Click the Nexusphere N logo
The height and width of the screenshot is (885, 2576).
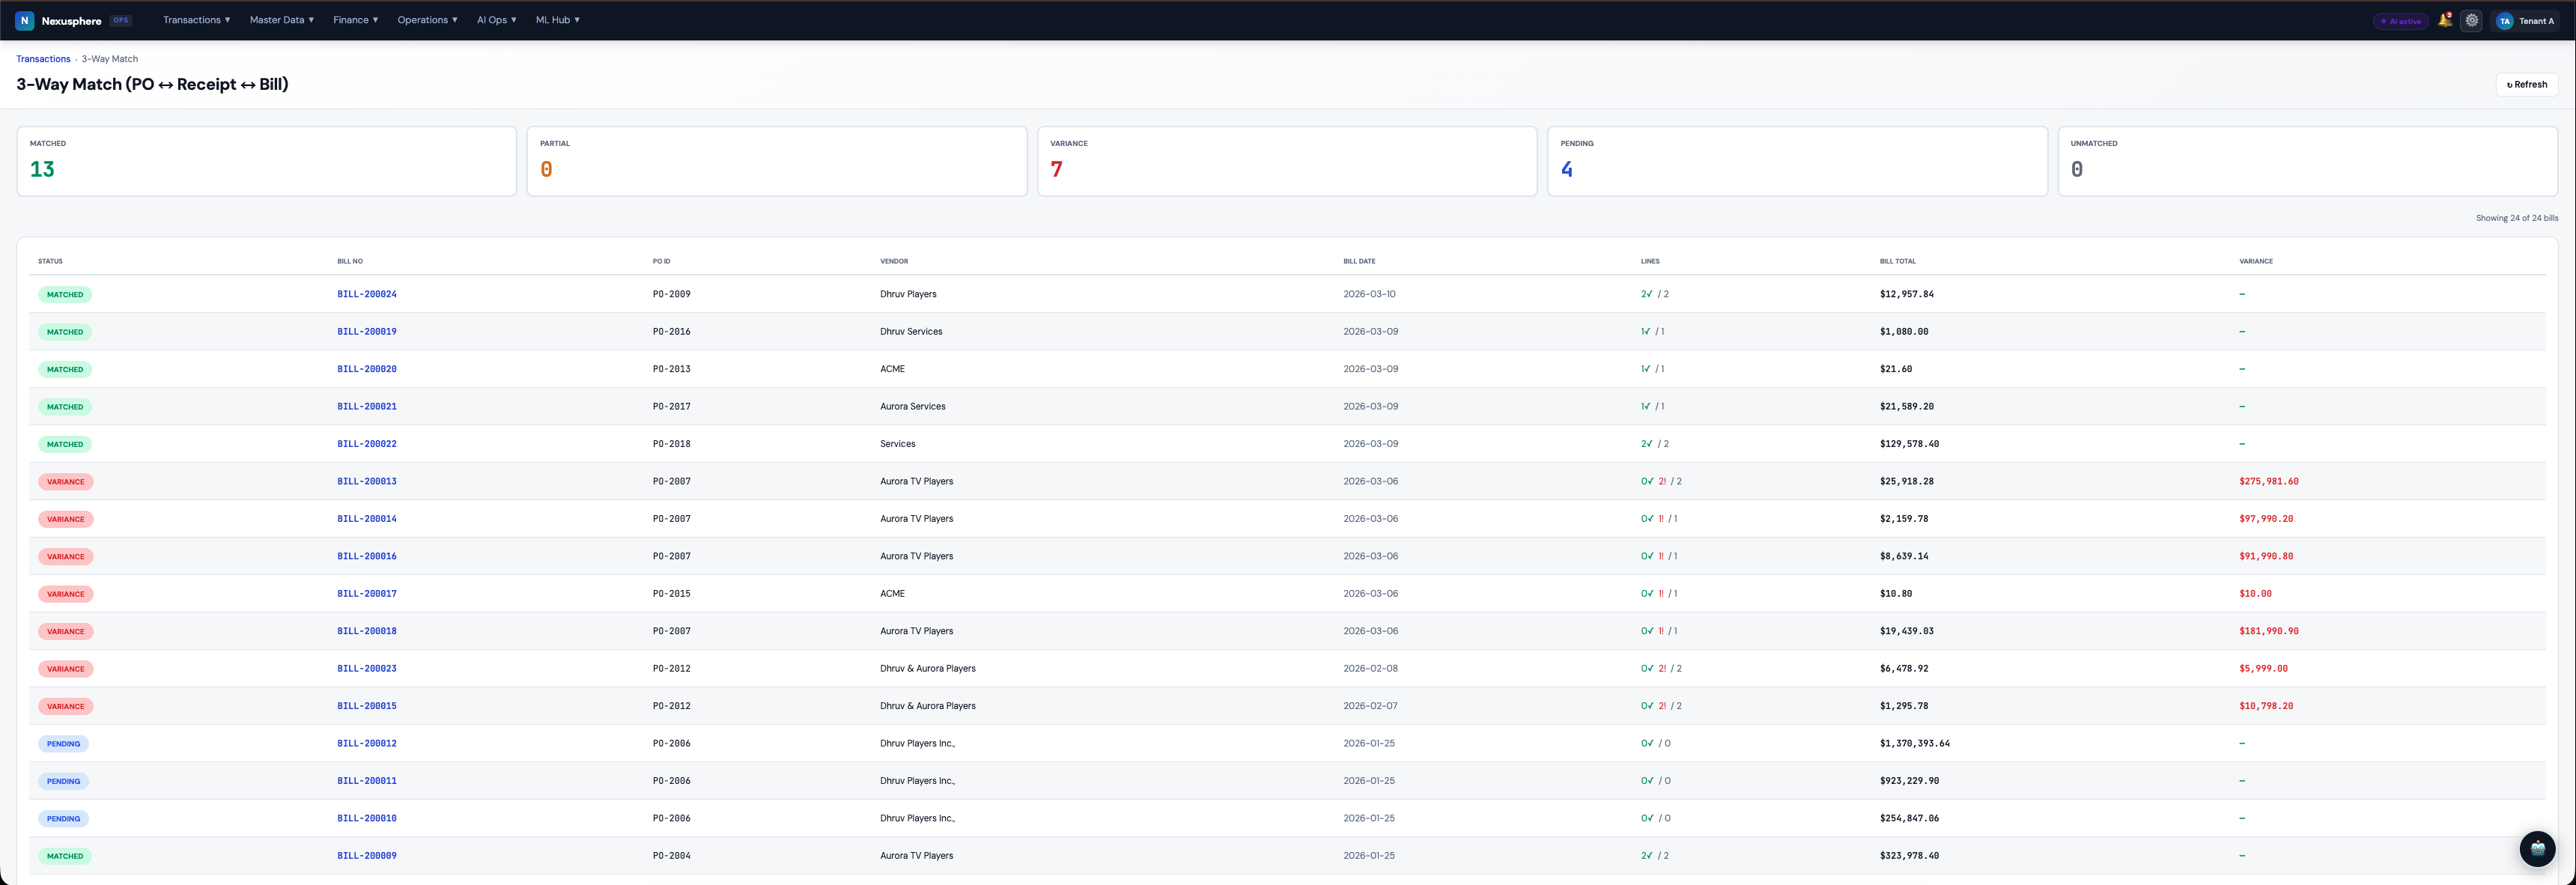(25, 20)
